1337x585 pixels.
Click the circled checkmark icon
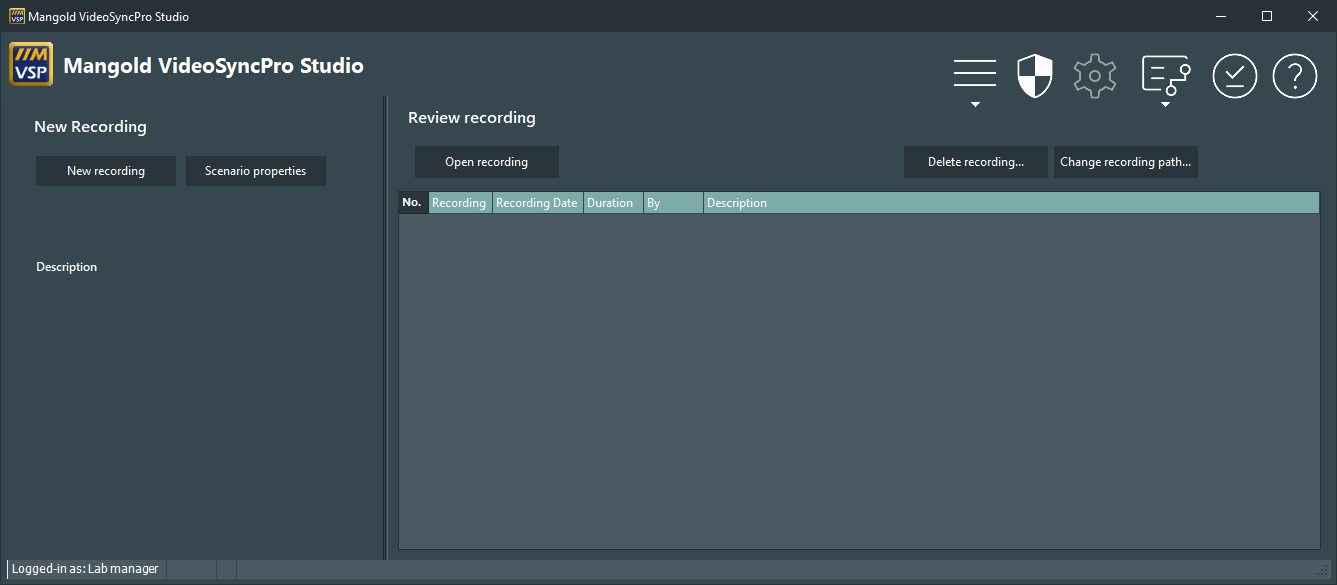pyautogui.click(x=1235, y=76)
